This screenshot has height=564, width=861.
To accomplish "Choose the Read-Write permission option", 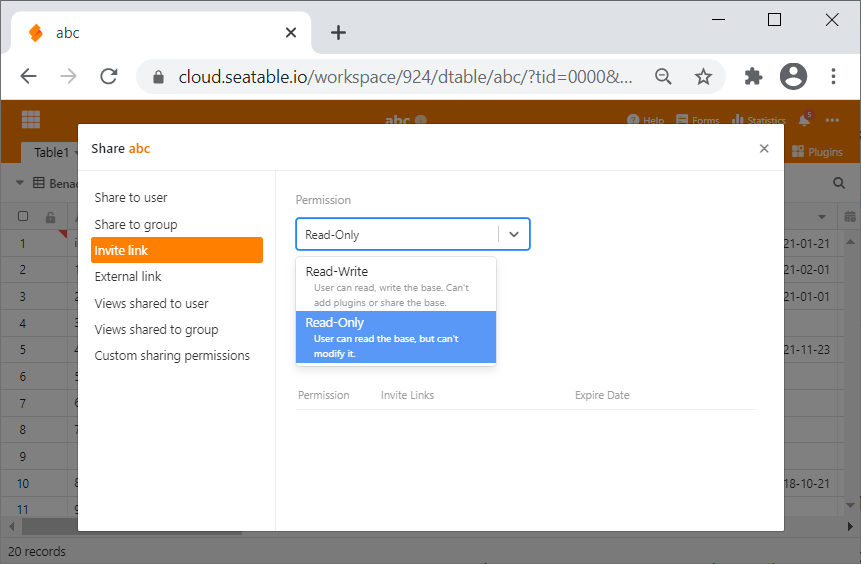I will [396, 286].
